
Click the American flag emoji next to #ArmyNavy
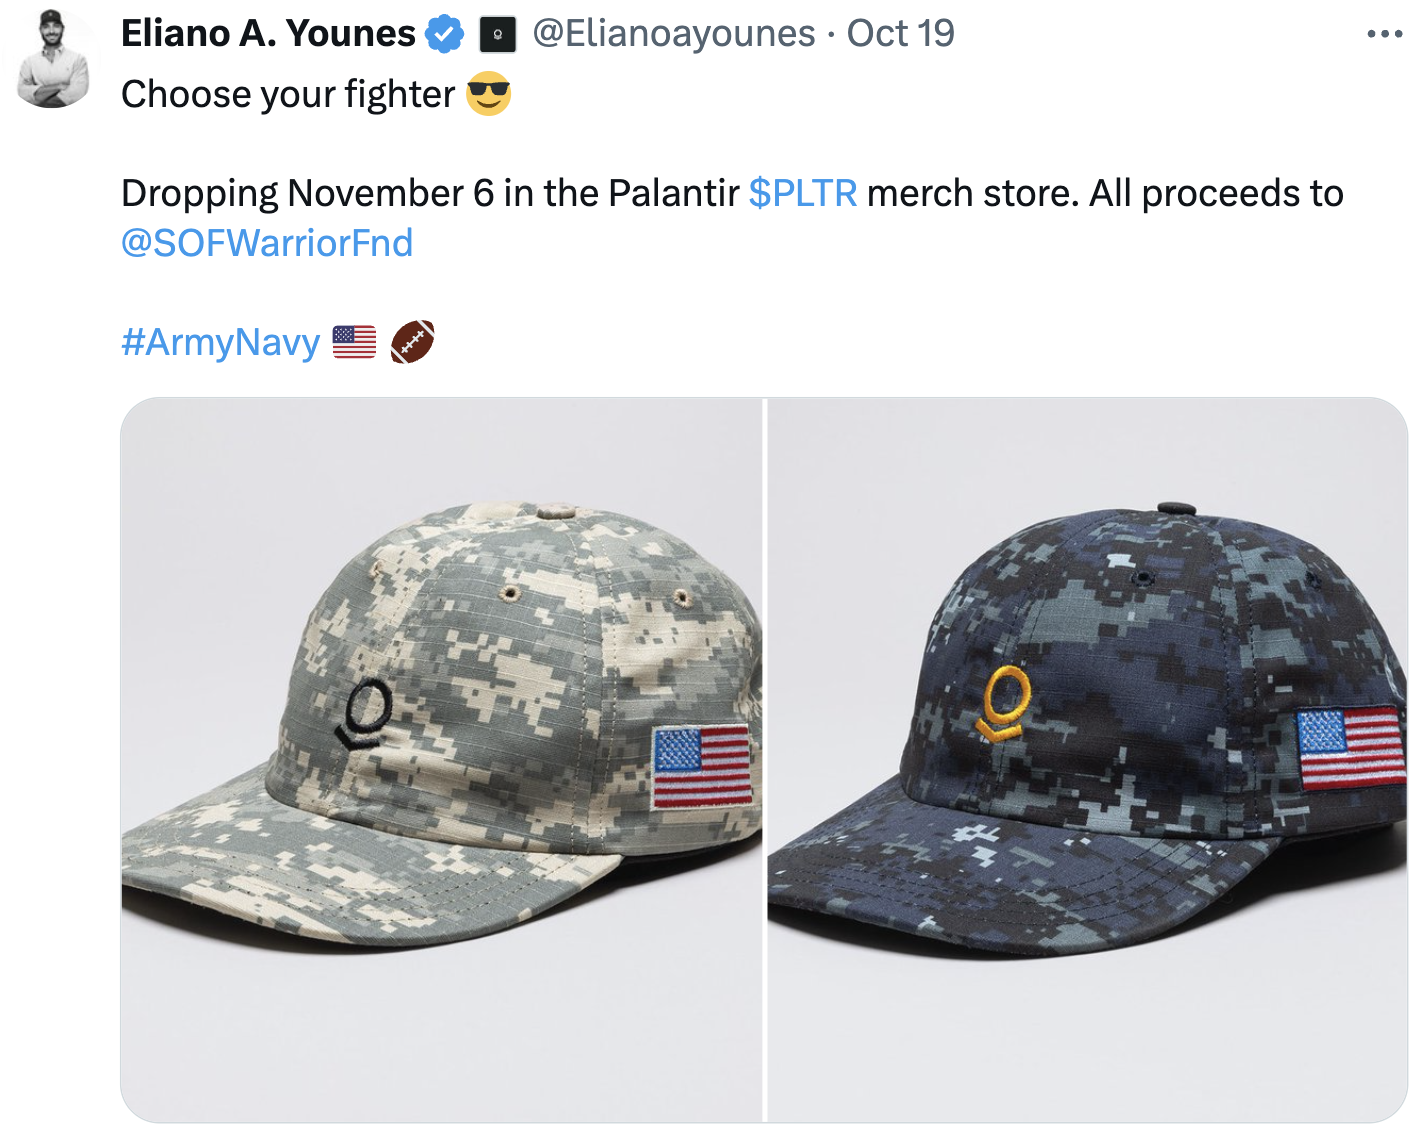(353, 342)
